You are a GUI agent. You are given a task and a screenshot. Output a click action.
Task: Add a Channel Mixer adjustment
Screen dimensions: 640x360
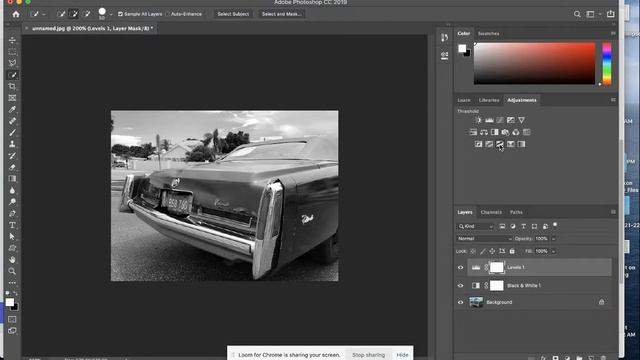516,132
